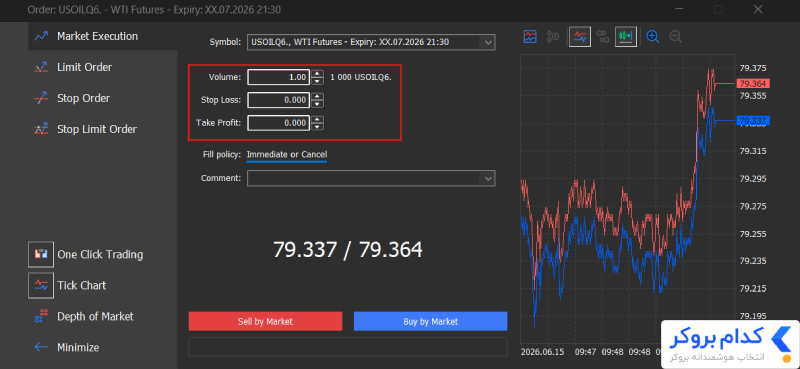Focus the Take Profit input
Screen dimensions: 800x369
coord(279,123)
